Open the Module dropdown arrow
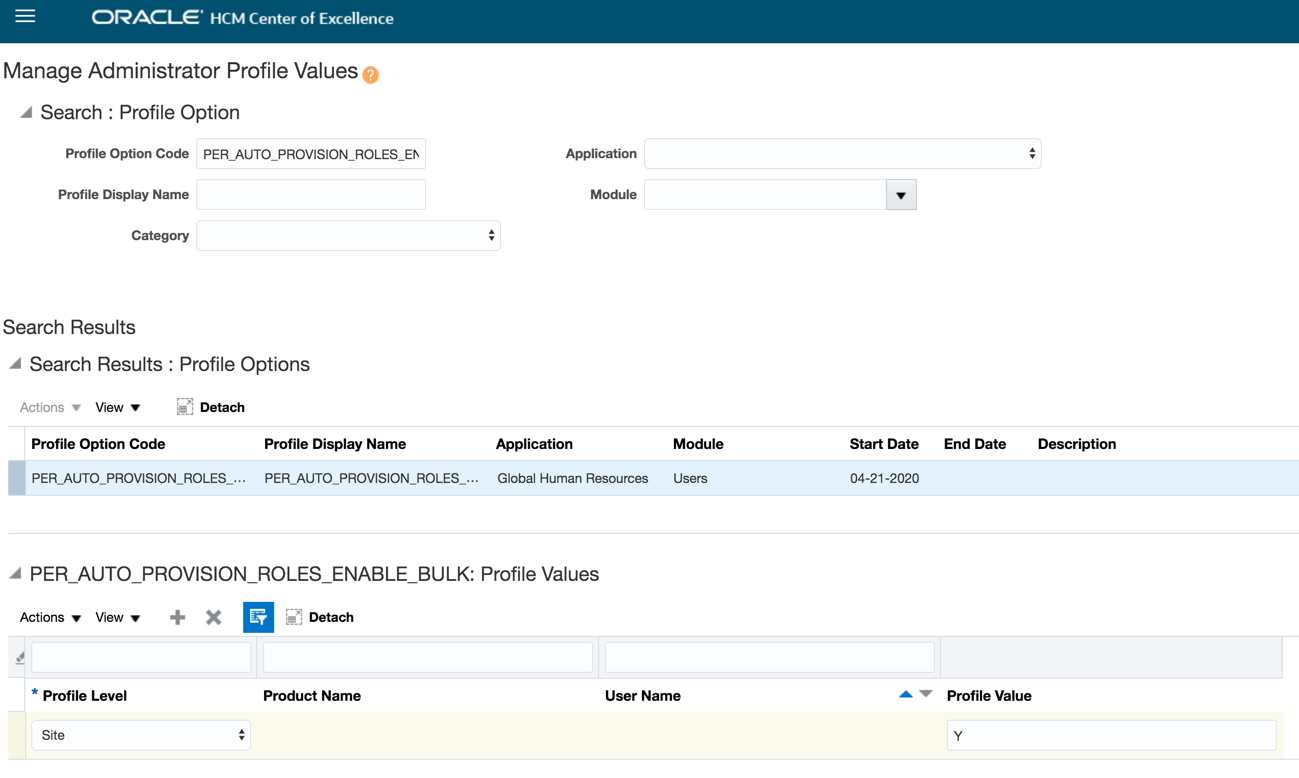The width and height of the screenshot is (1299, 778). point(900,195)
